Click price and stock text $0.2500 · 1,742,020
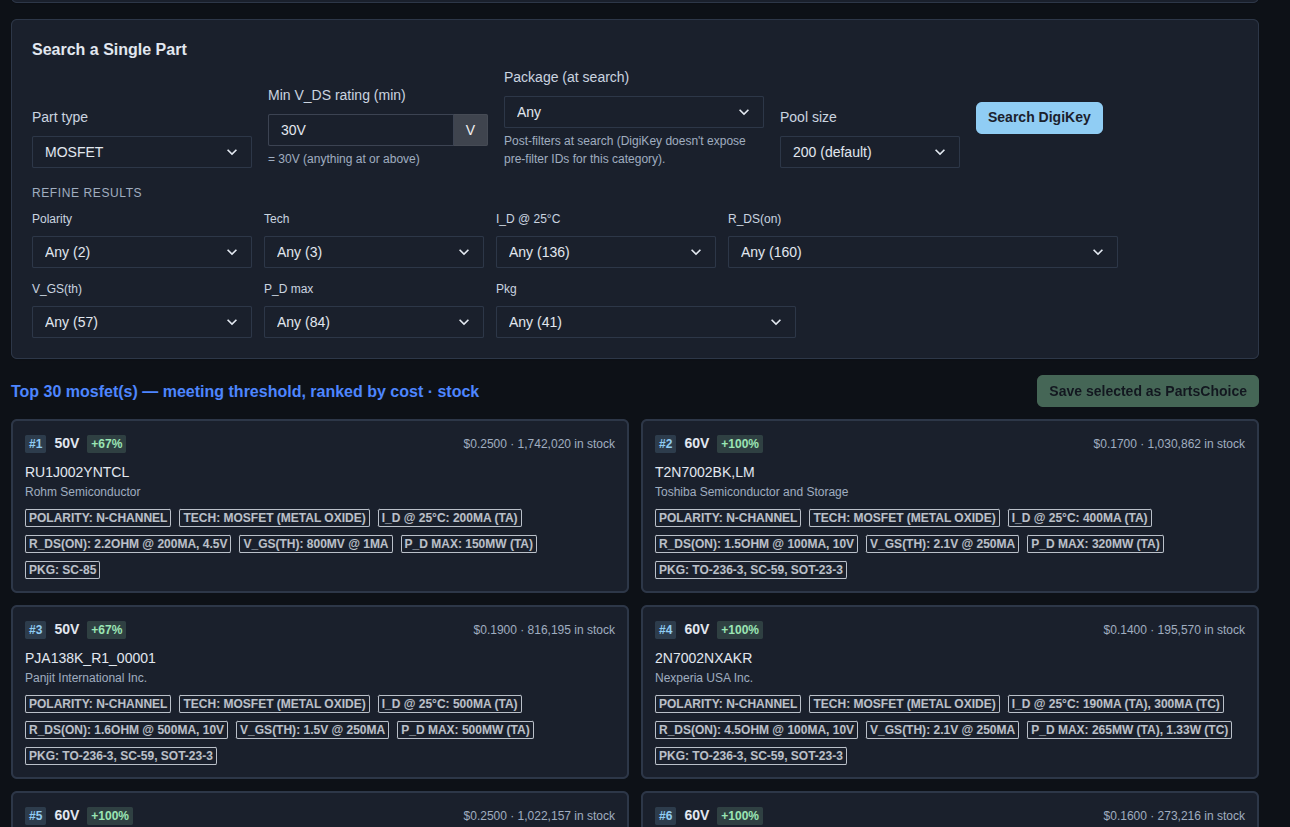The width and height of the screenshot is (1290, 827). [539, 444]
